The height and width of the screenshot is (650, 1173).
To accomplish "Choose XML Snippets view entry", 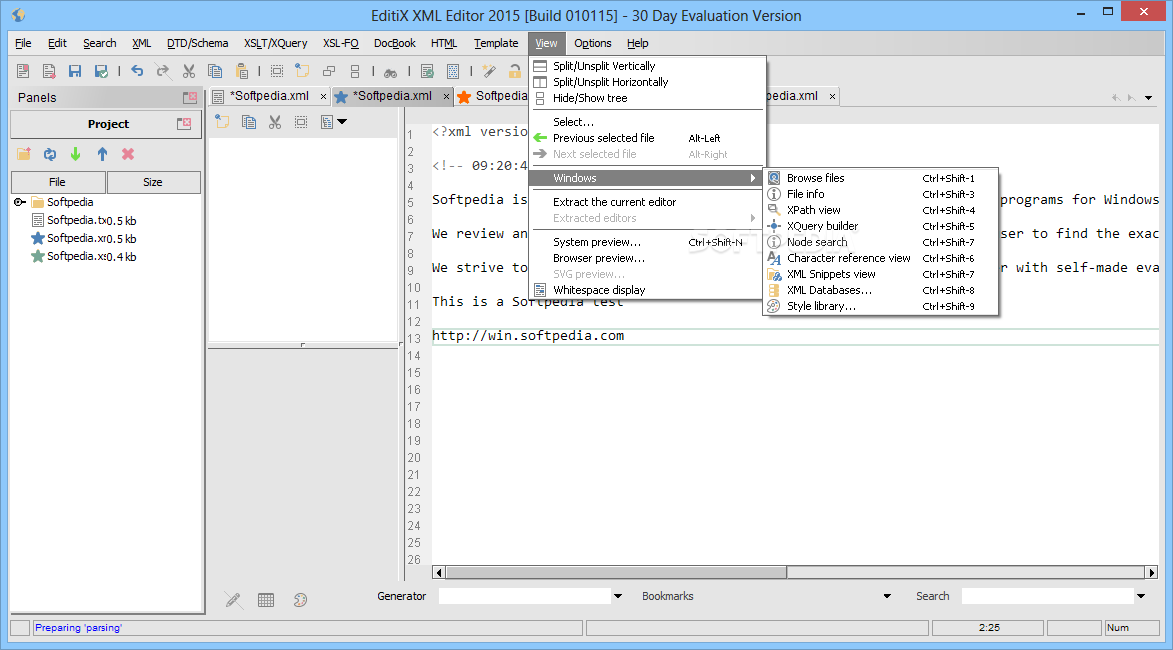I will 880,275.
